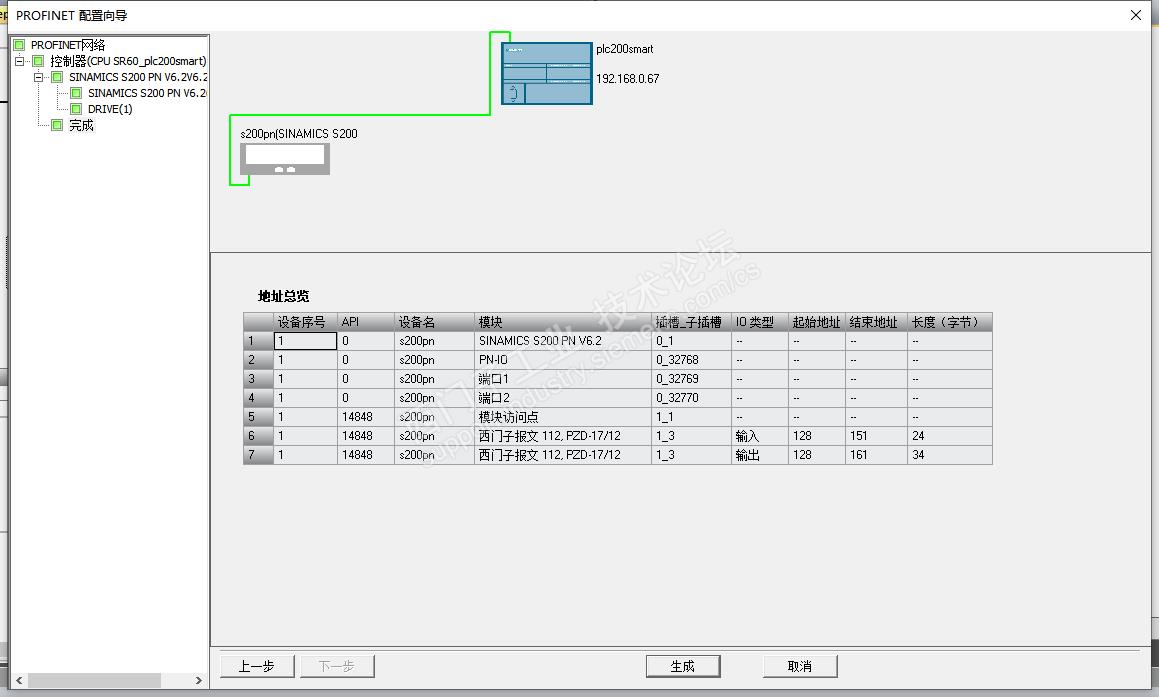Click the slot 0_32769 cell
The image size is (1159, 697).
(692, 379)
